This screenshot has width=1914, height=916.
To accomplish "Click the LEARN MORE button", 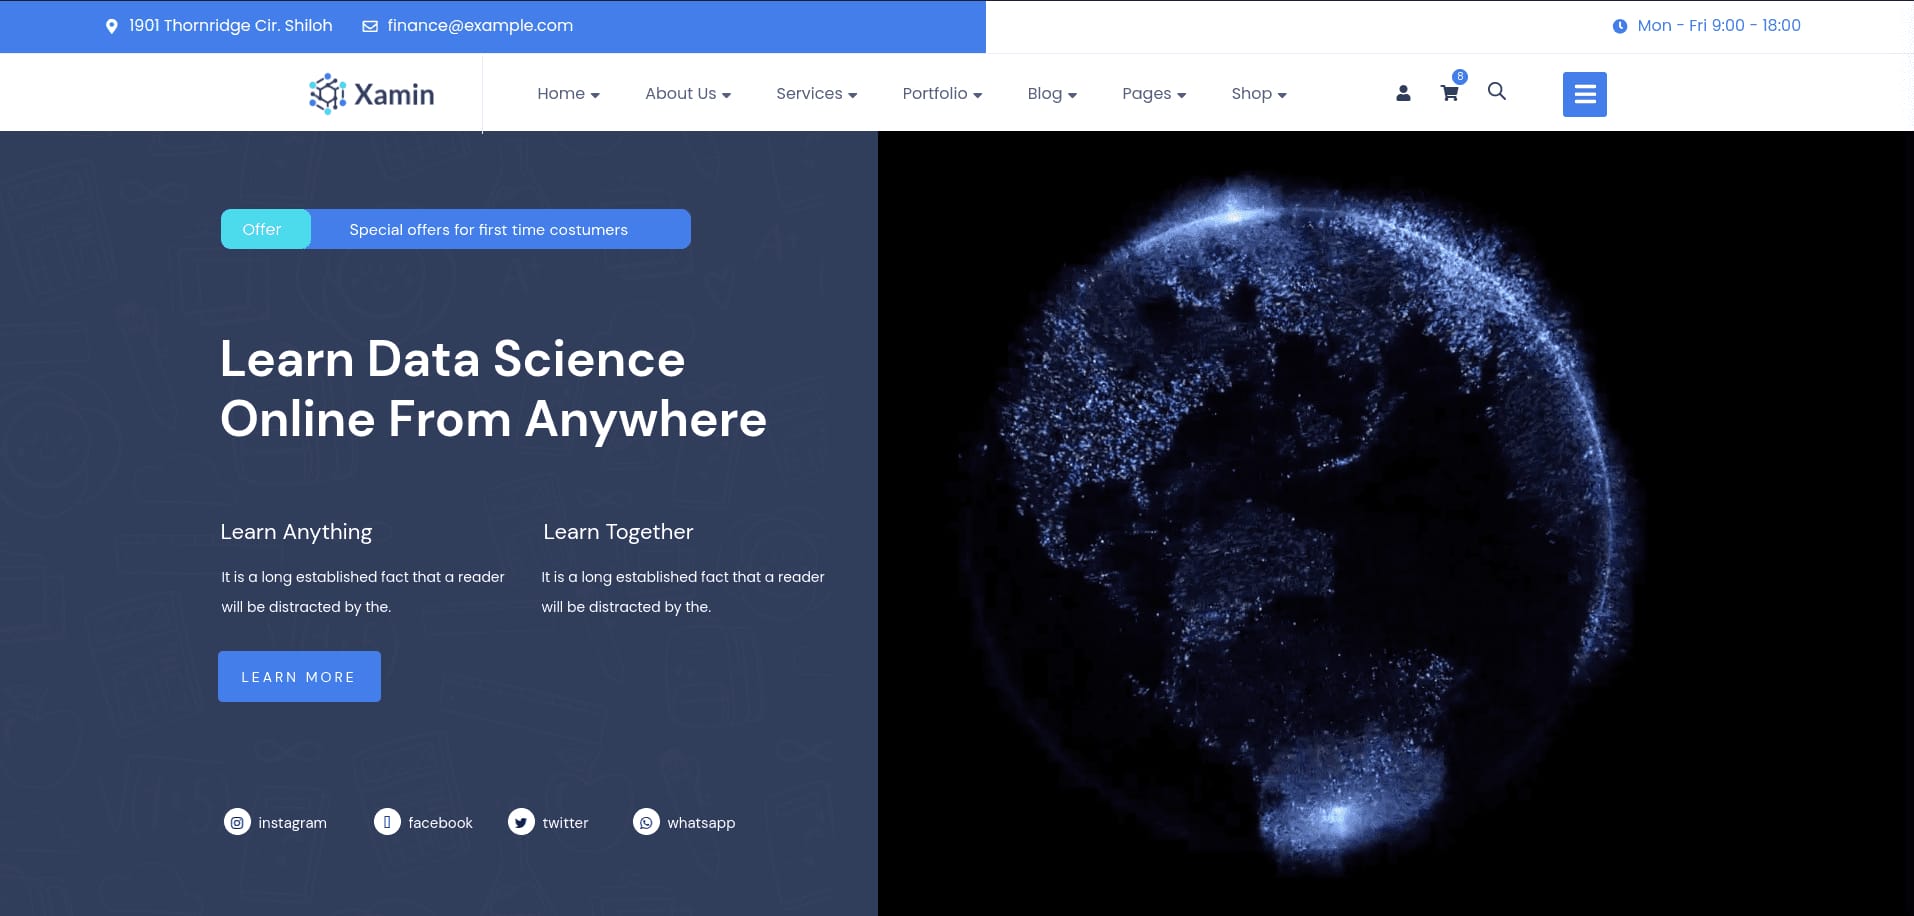I will (x=299, y=677).
